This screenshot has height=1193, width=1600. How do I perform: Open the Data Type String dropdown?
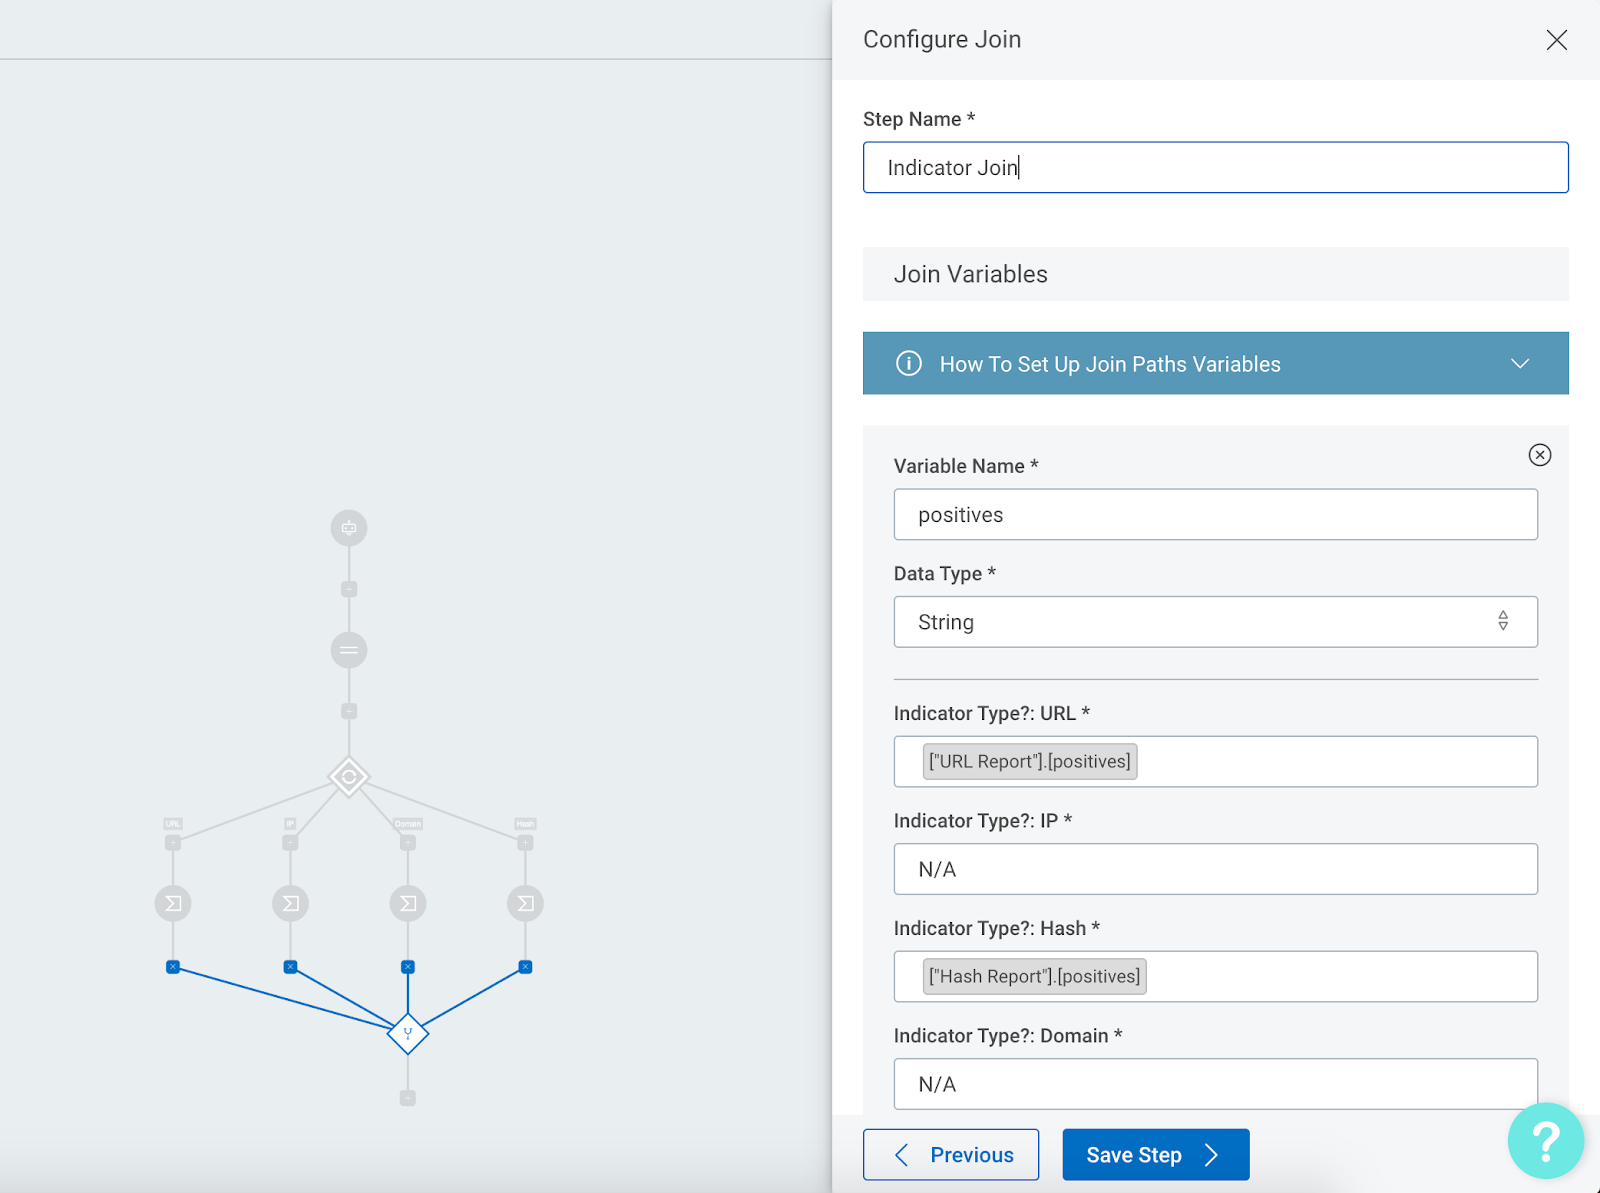click(x=1215, y=622)
